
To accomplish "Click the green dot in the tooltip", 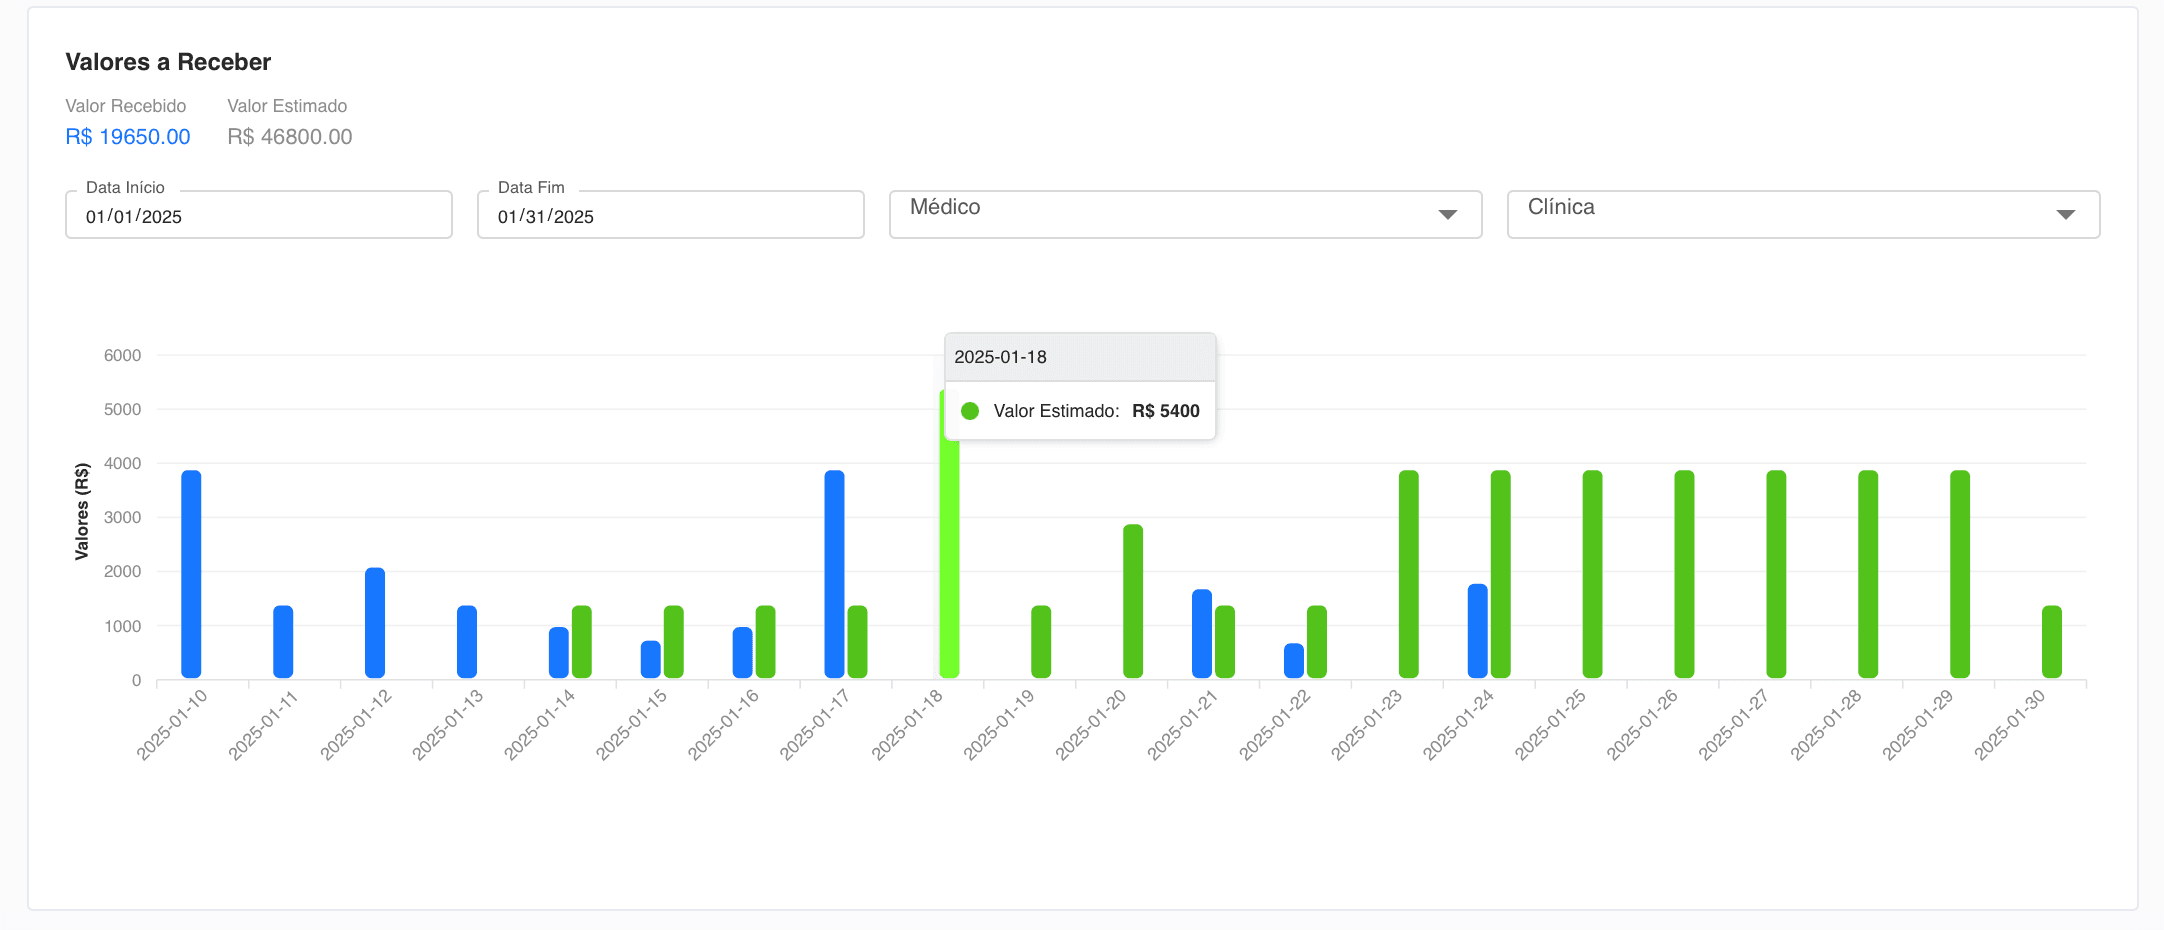I will (970, 411).
